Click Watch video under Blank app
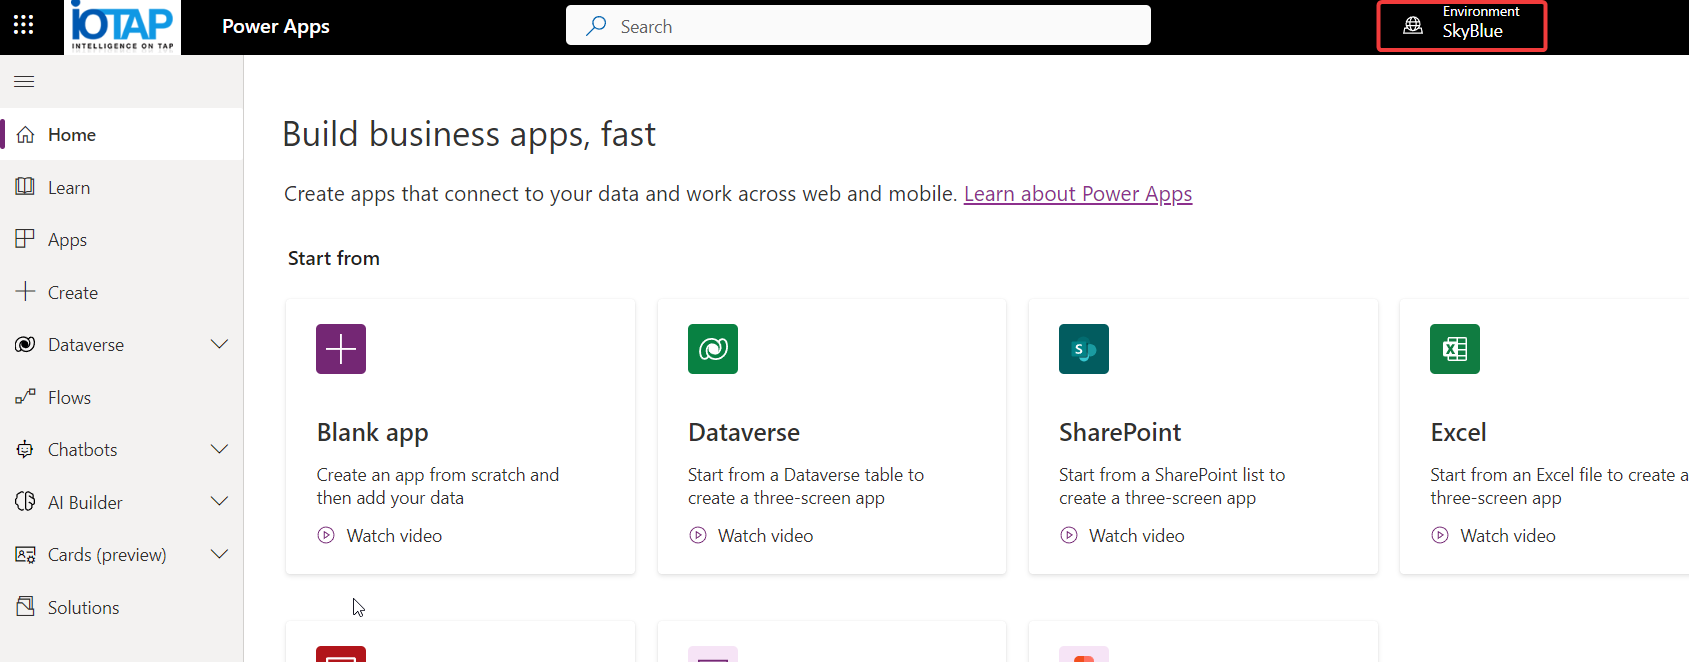1689x662 pixels. click(394, 536)
